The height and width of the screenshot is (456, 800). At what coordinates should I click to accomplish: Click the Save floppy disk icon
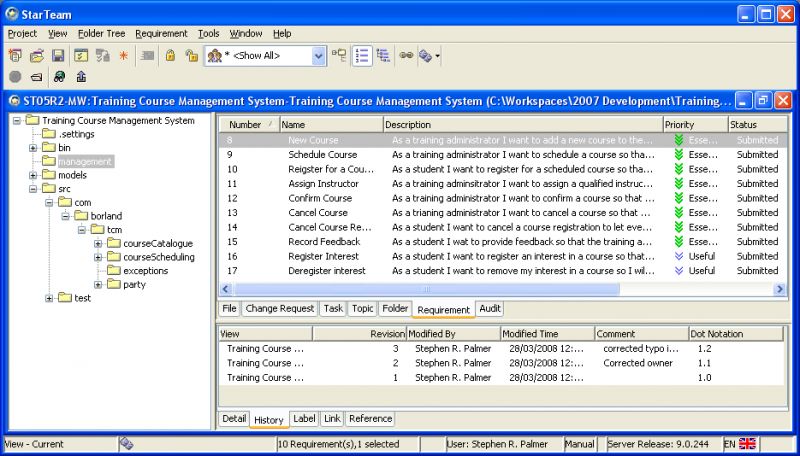coord(58,56)
